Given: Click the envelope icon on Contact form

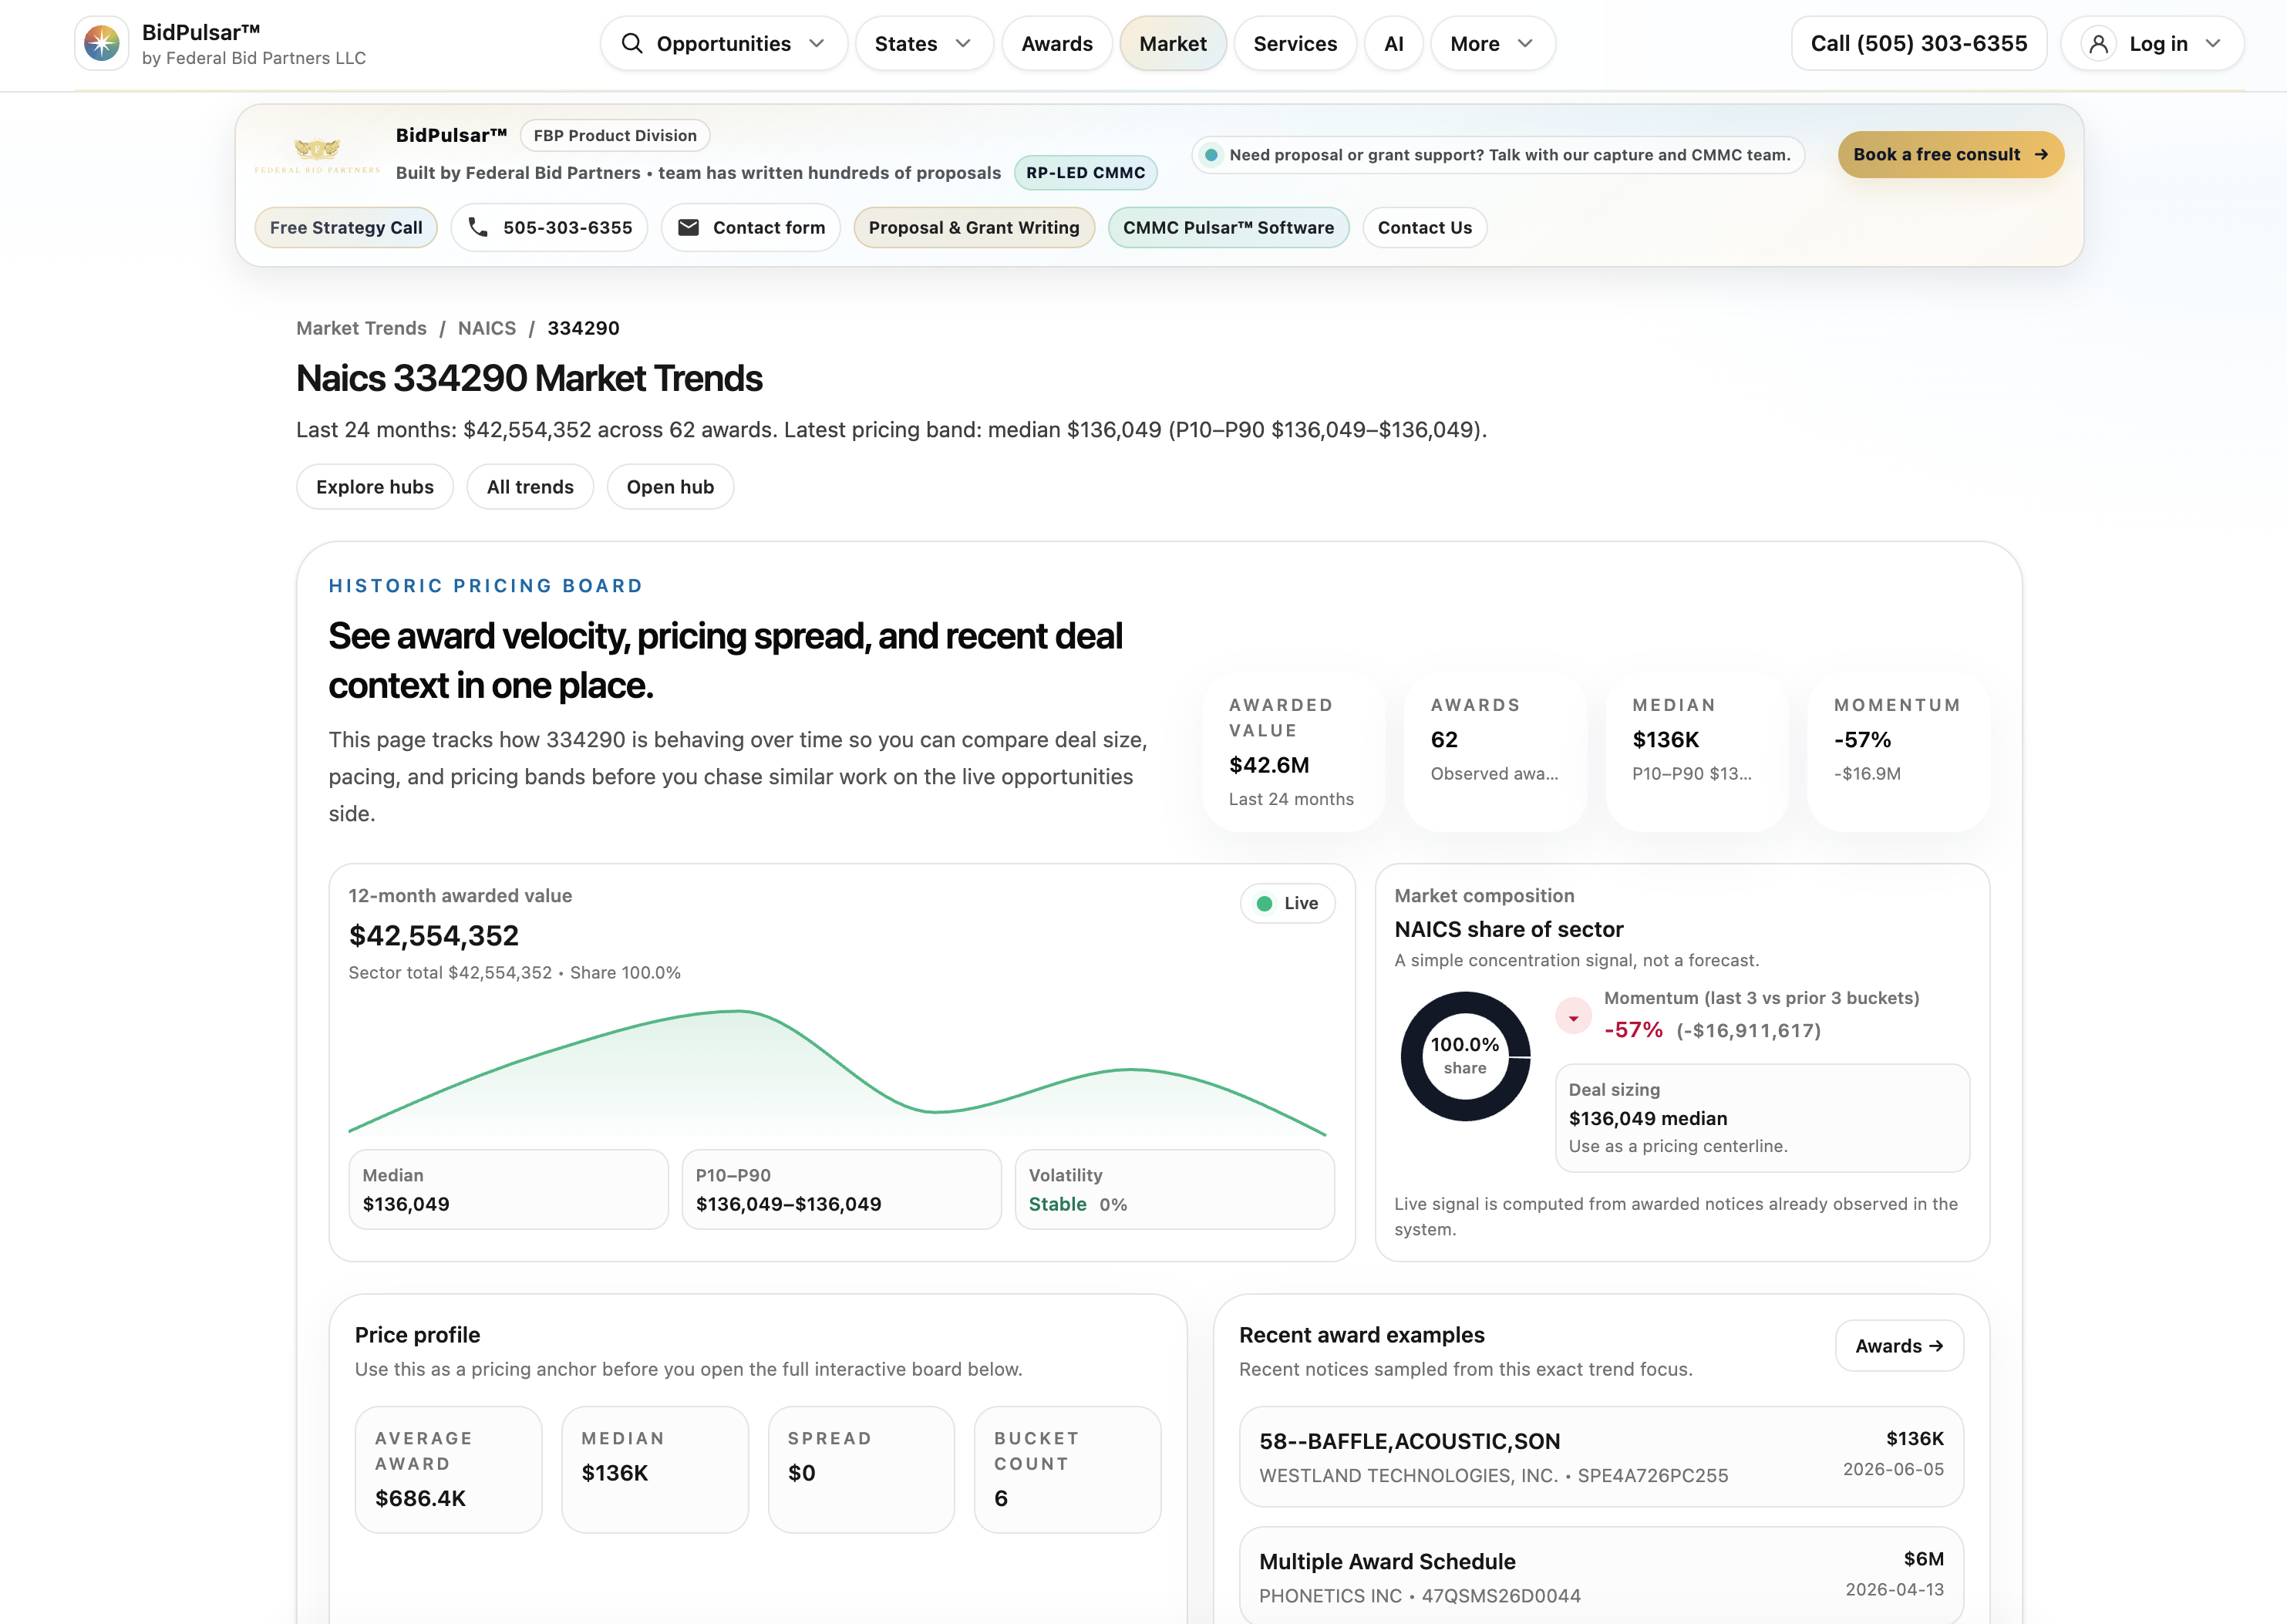Looking at the screenshot, I should coord(689,227).
